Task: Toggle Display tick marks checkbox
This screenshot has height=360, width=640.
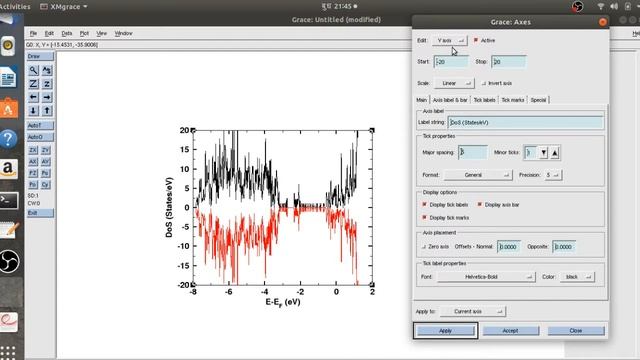Action: coord(424,218)
